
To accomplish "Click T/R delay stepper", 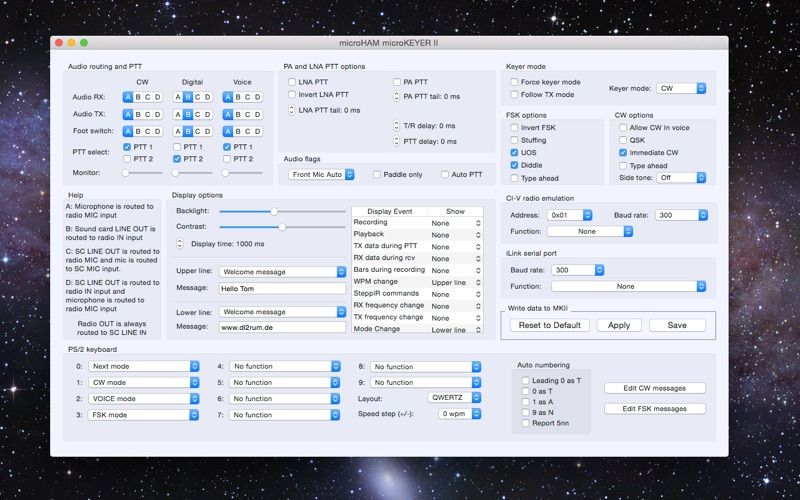I will tap(396, 126).
